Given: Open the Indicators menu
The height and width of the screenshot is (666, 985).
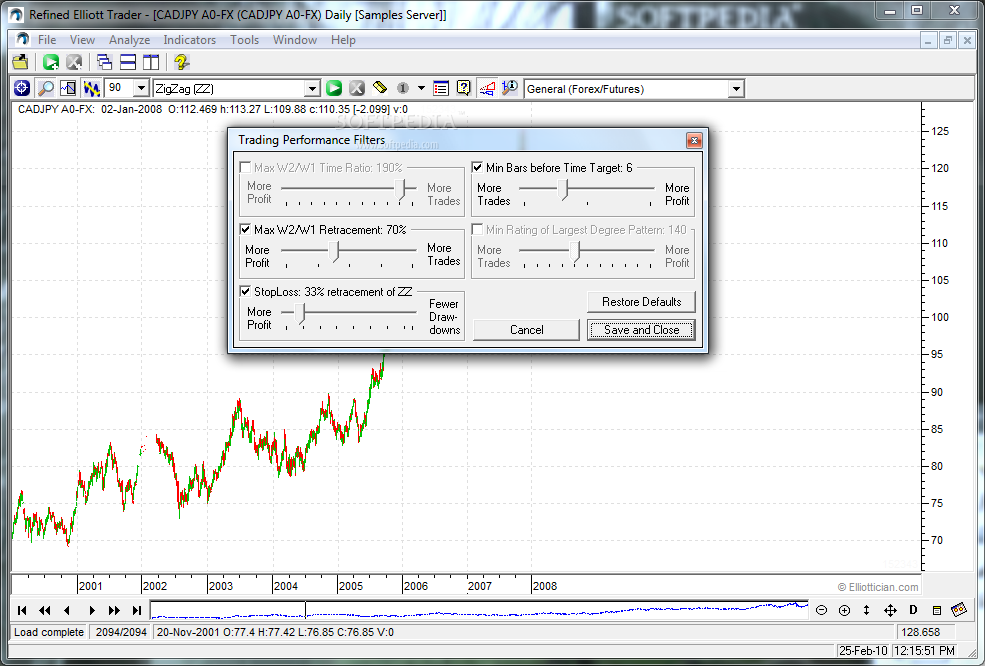Looking at the screenshot, I should pyautogui.click(x=190, y=40).
